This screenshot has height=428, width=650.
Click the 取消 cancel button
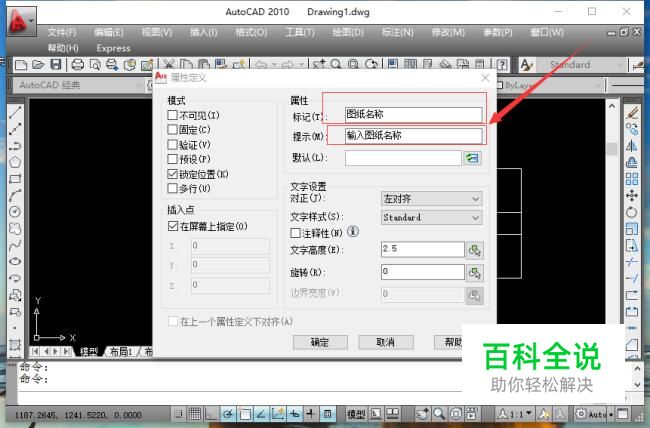coord(386,342)
